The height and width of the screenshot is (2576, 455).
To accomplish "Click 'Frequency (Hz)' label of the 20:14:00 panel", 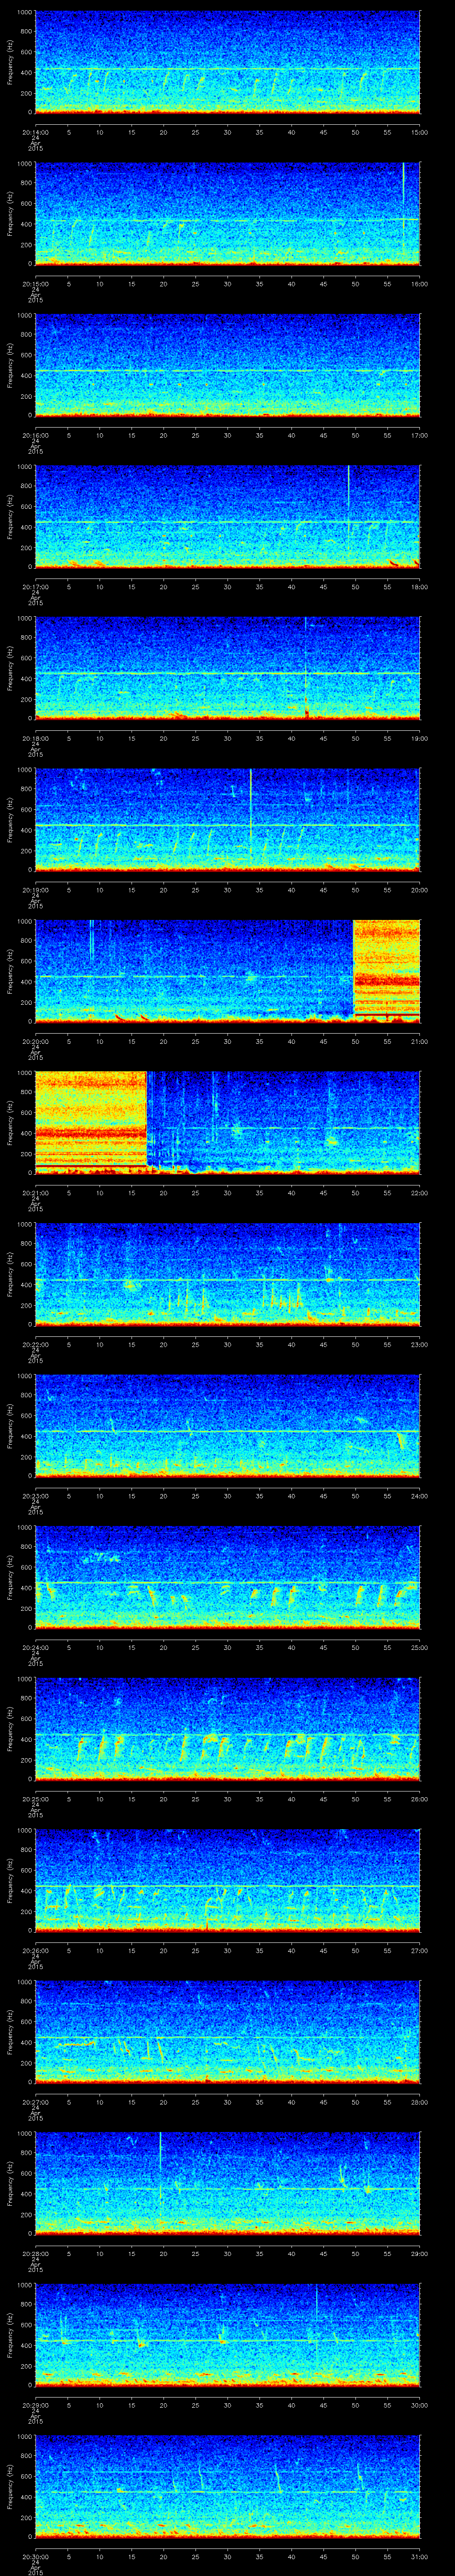I will click(x=10, y=63).
